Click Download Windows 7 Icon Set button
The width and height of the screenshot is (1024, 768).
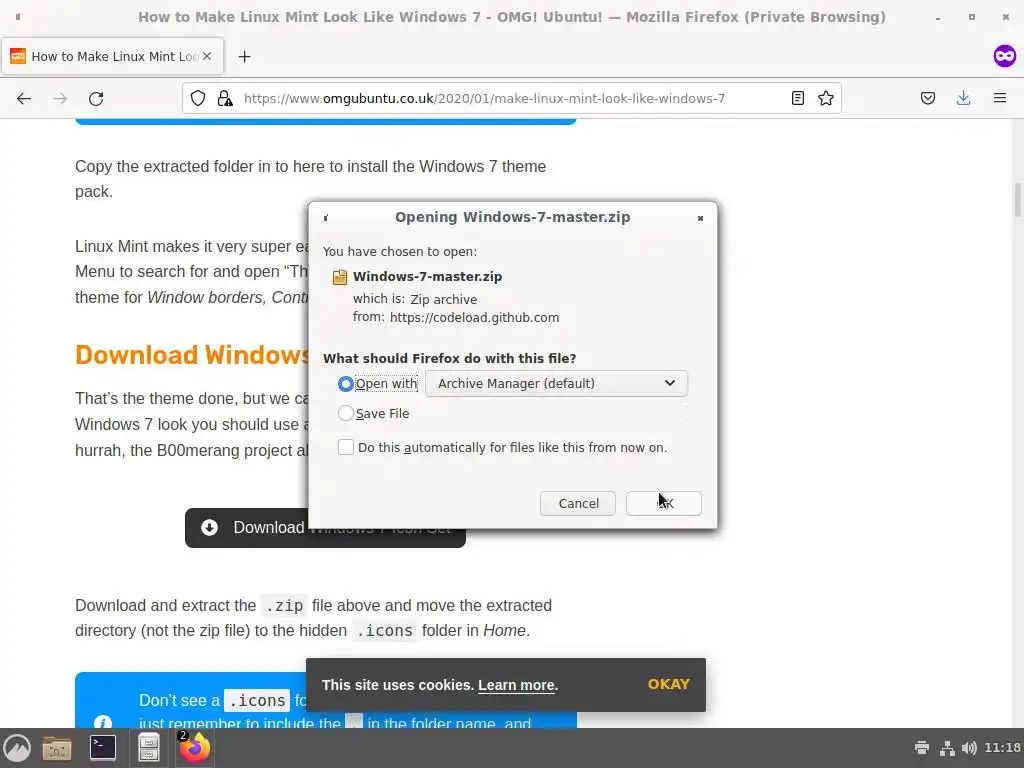(325, 528)
